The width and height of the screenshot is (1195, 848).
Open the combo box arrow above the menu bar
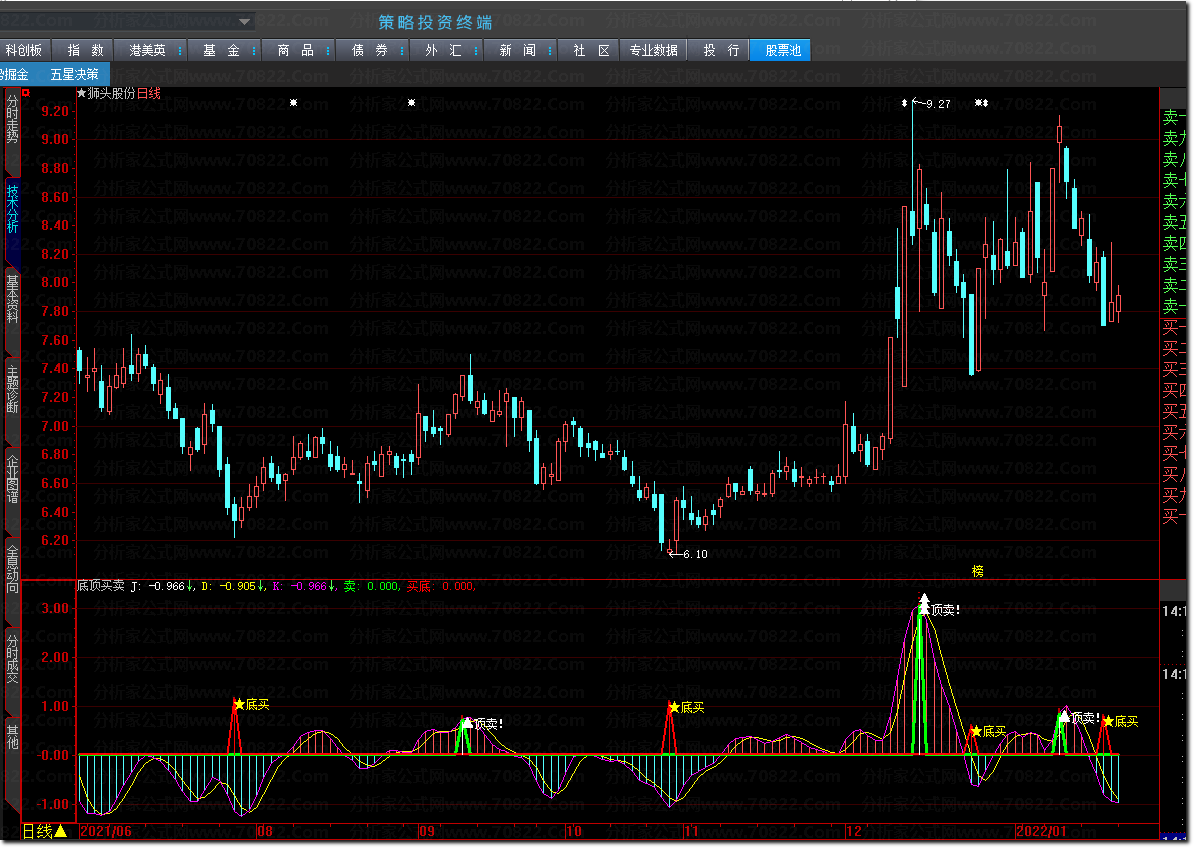pos(244,21)
